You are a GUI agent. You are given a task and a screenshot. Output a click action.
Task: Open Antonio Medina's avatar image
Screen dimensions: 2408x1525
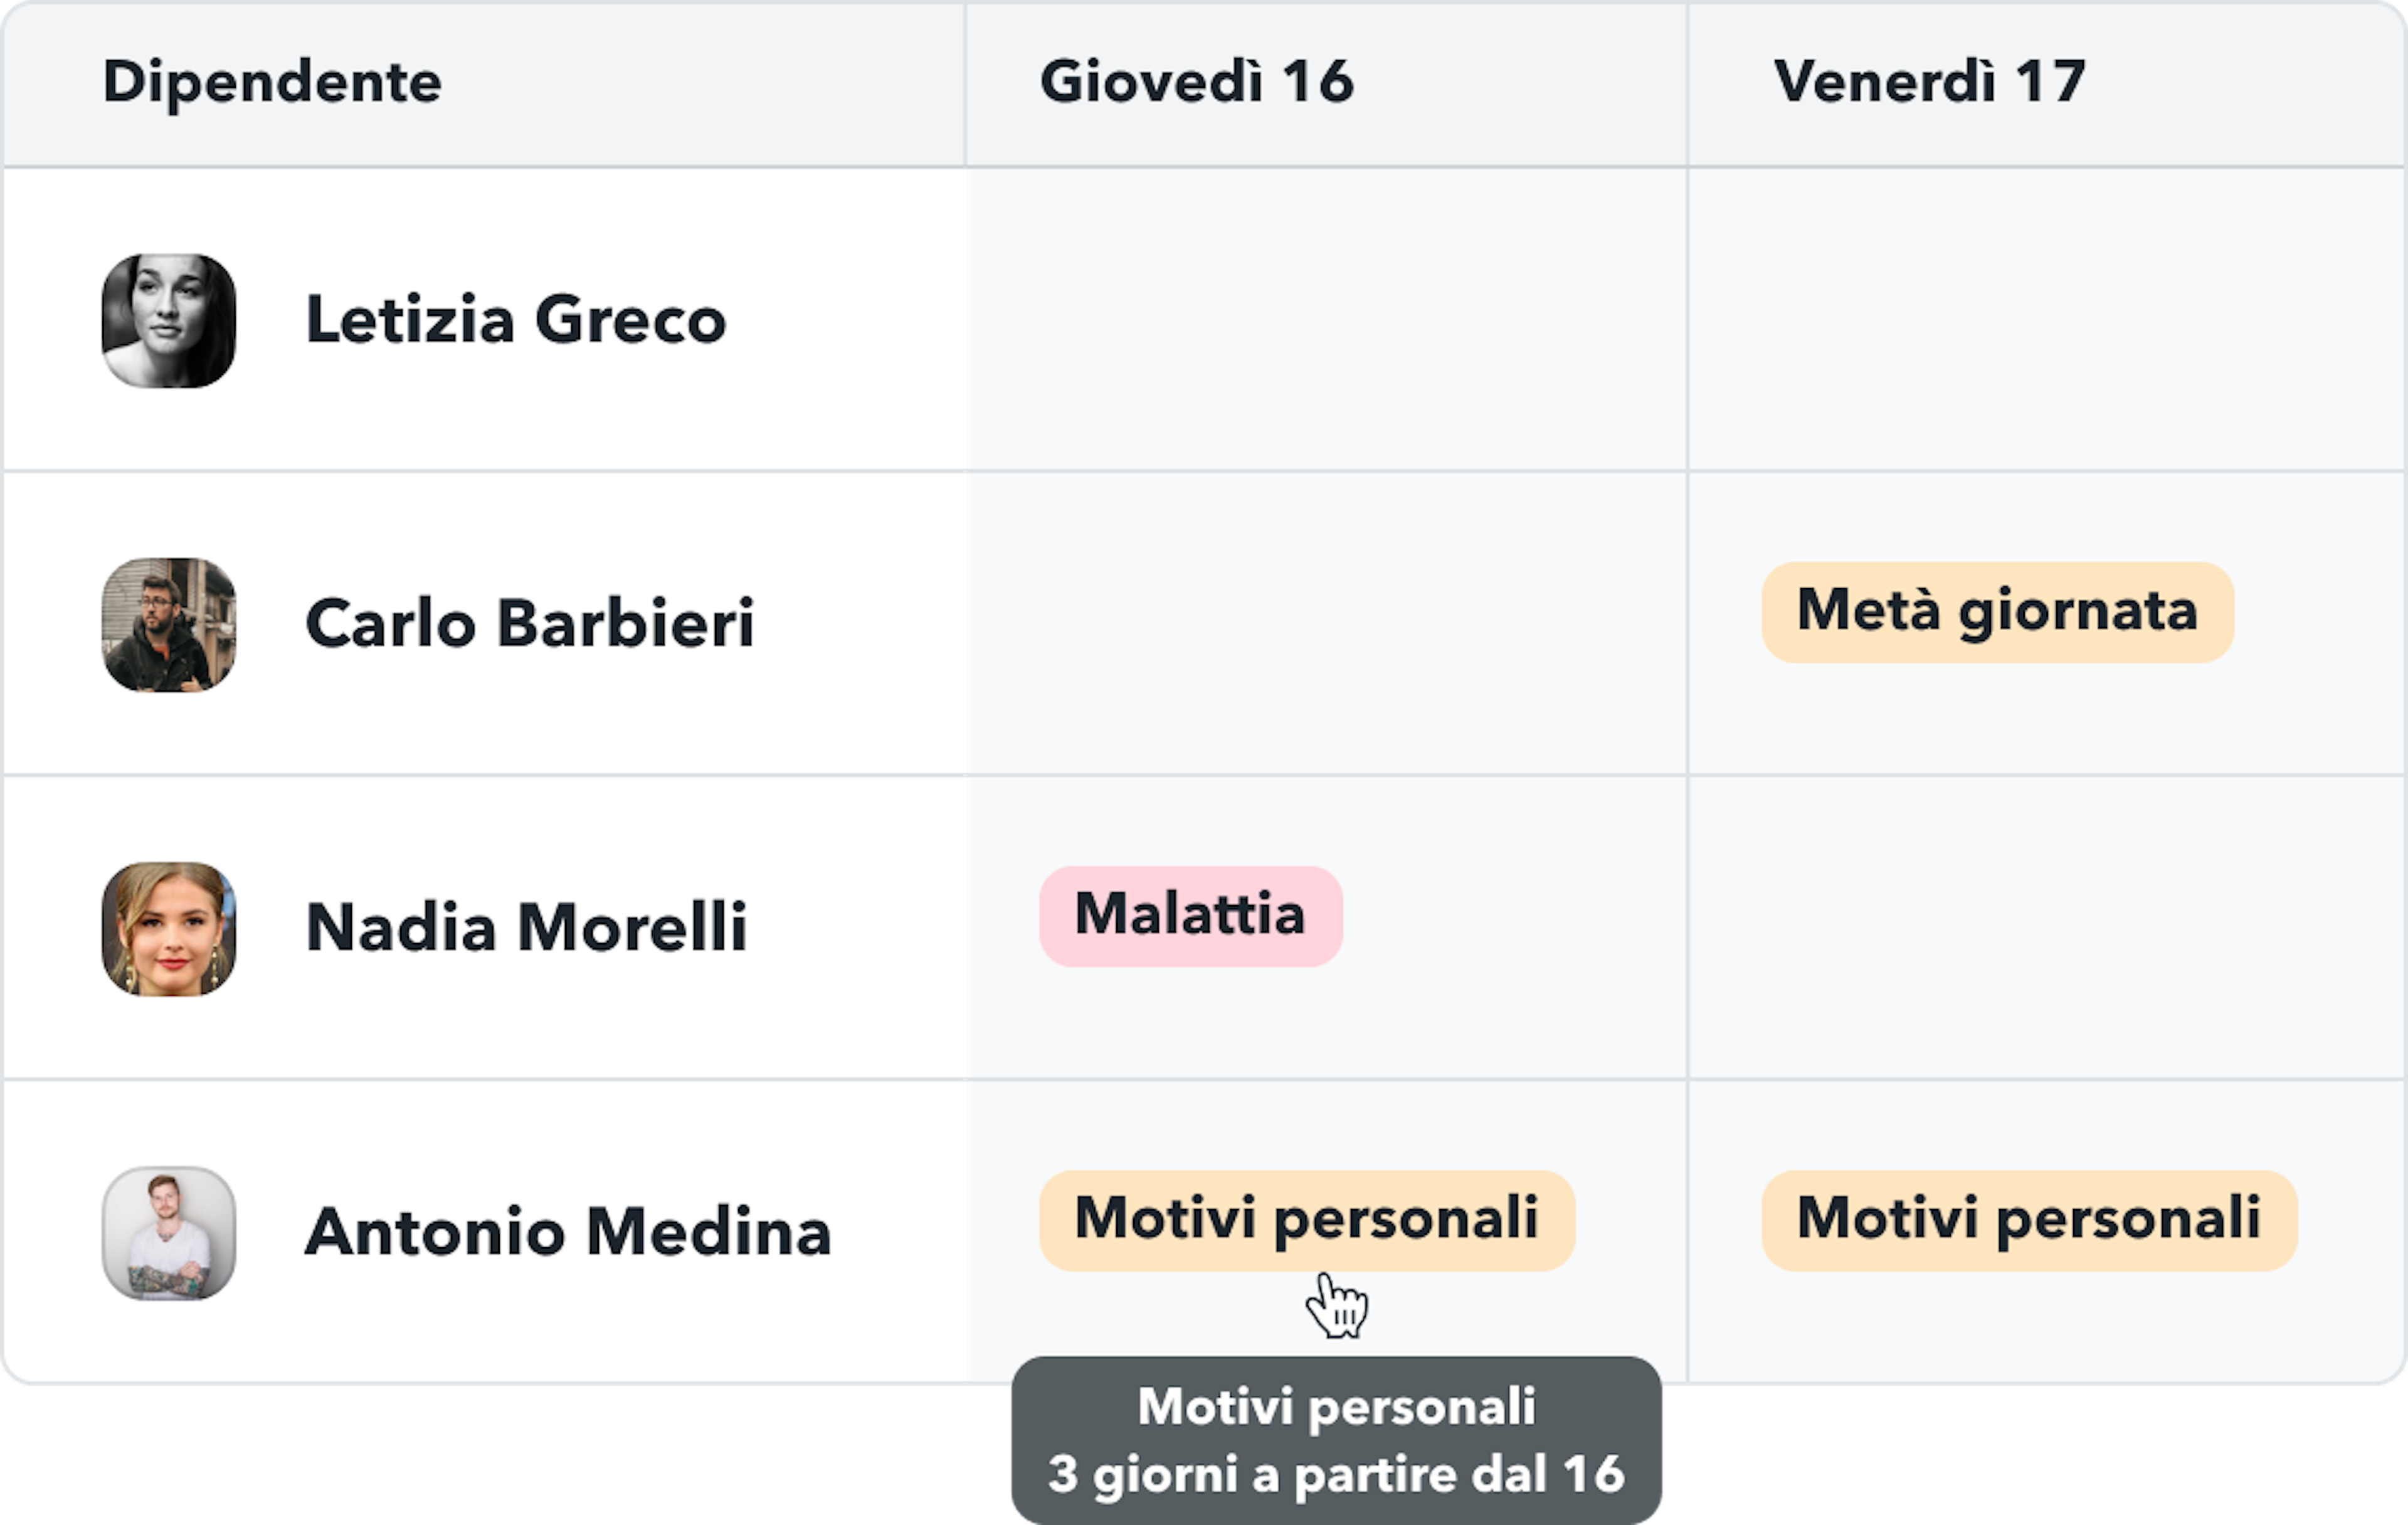[169, 1233]
